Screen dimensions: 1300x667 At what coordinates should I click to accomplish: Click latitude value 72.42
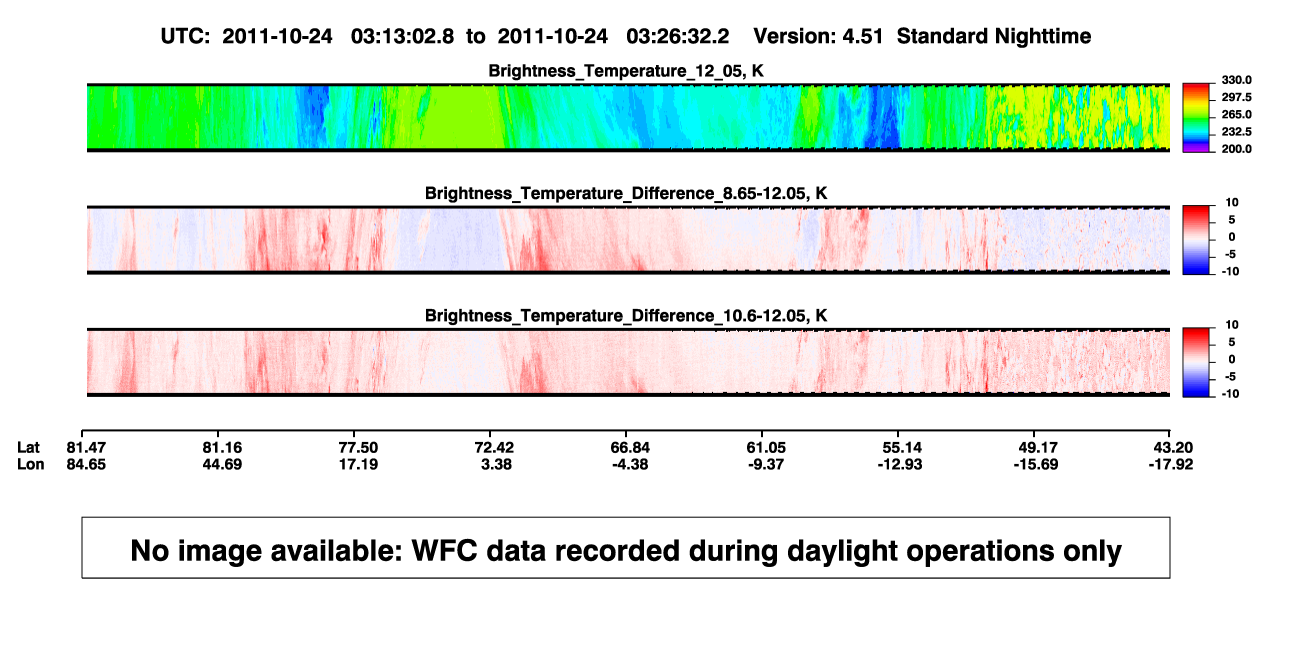click(x=493, y=447)
